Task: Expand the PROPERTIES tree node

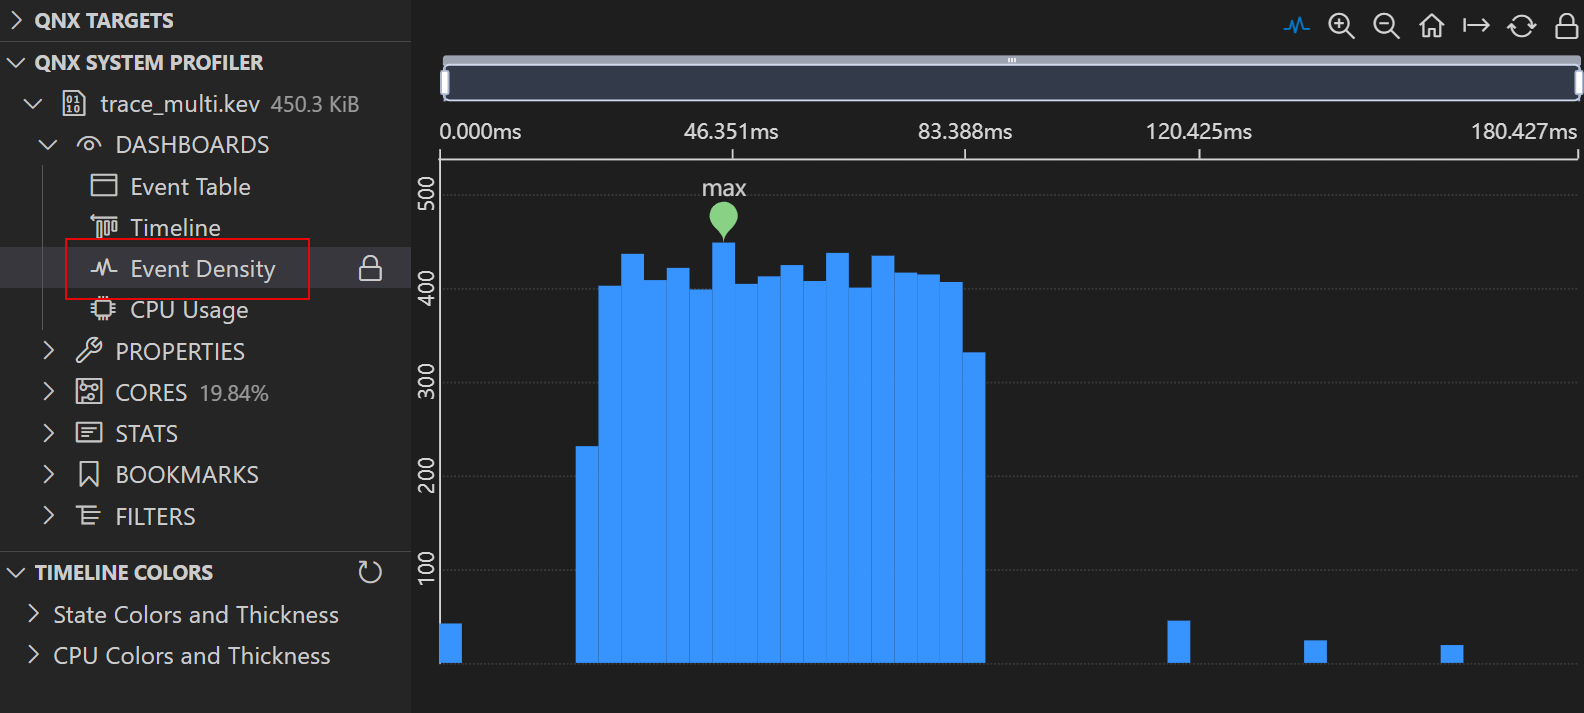Action: (48, 351)
